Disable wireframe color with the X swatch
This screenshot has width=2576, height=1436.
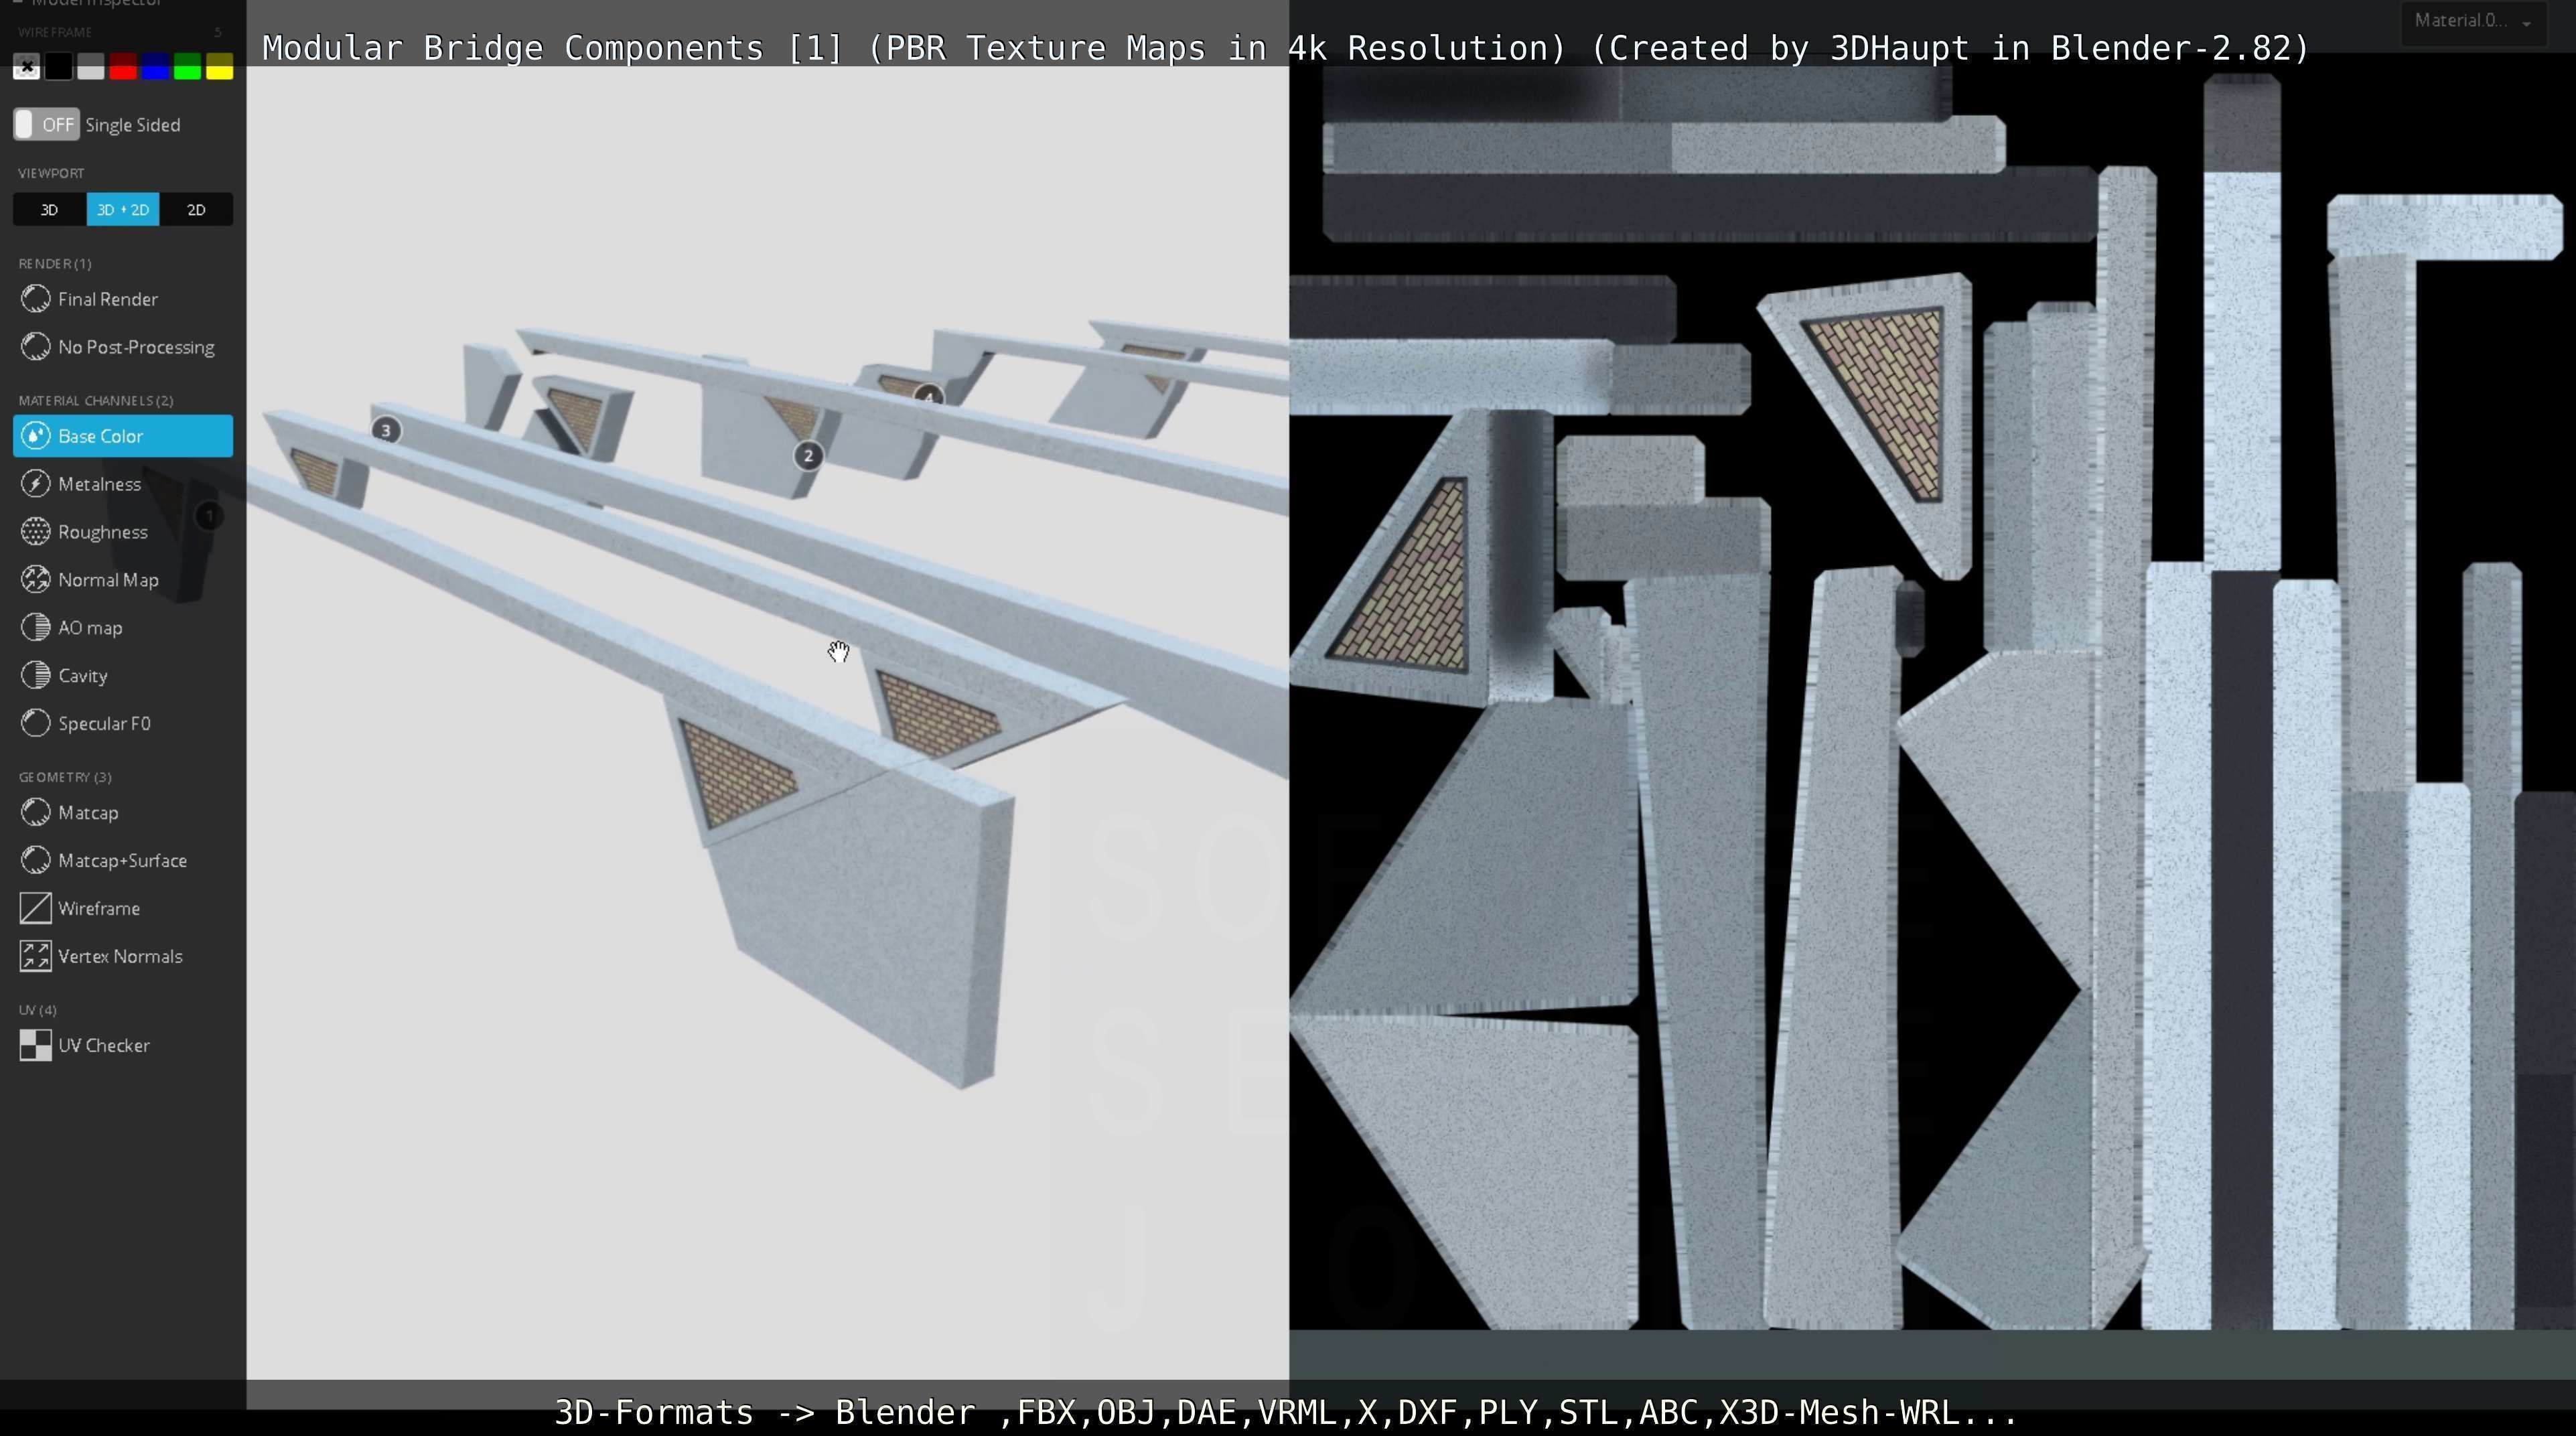pos(27,67)
